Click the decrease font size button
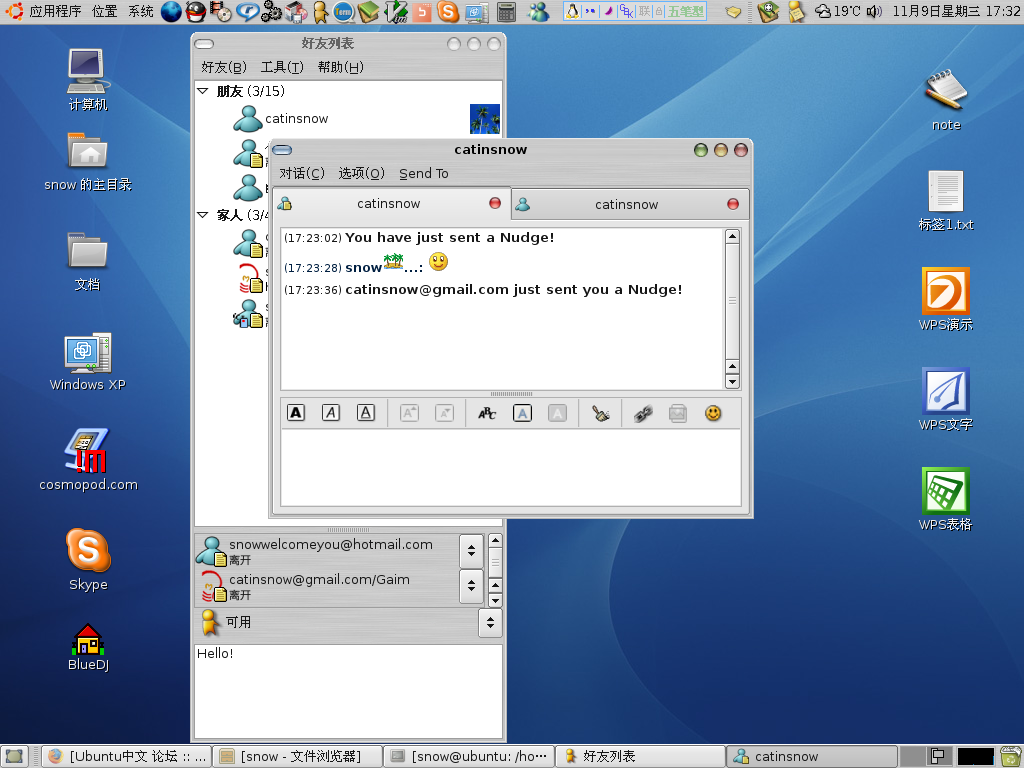 pyautogui.click(x=445, y=413)
